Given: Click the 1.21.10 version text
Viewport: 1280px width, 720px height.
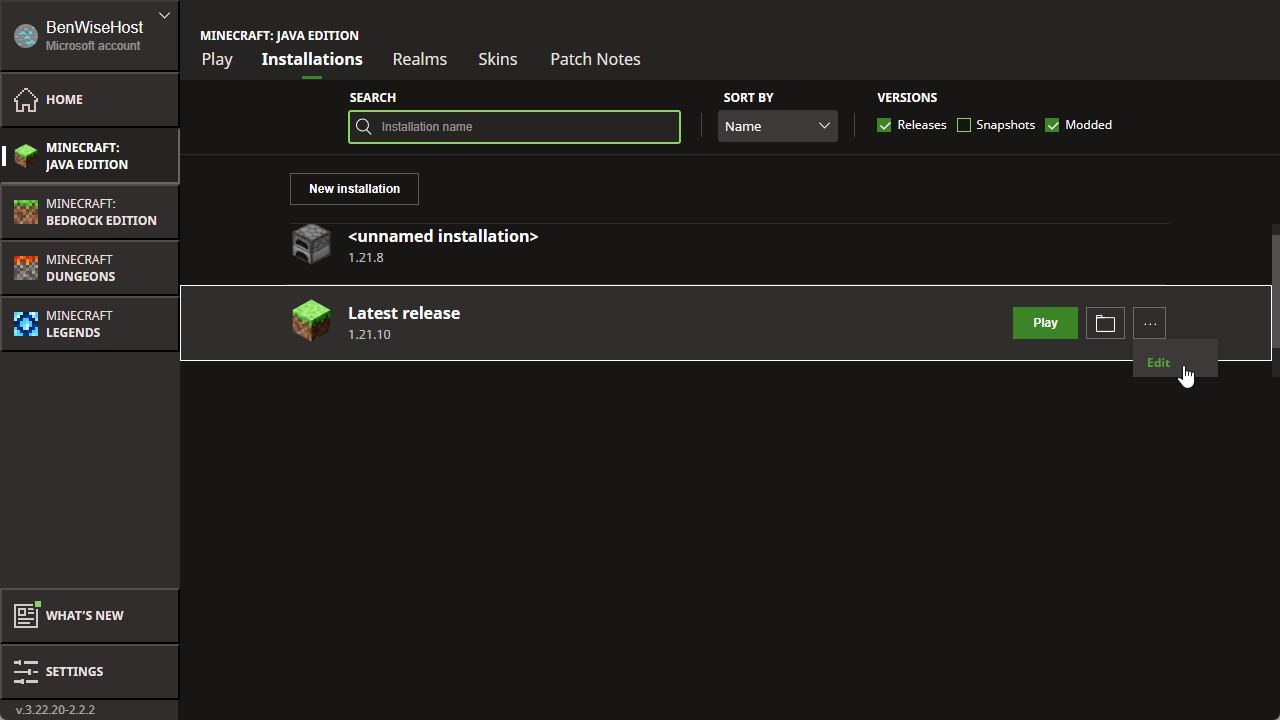Looking at the screenshot, I should point(369,335).
